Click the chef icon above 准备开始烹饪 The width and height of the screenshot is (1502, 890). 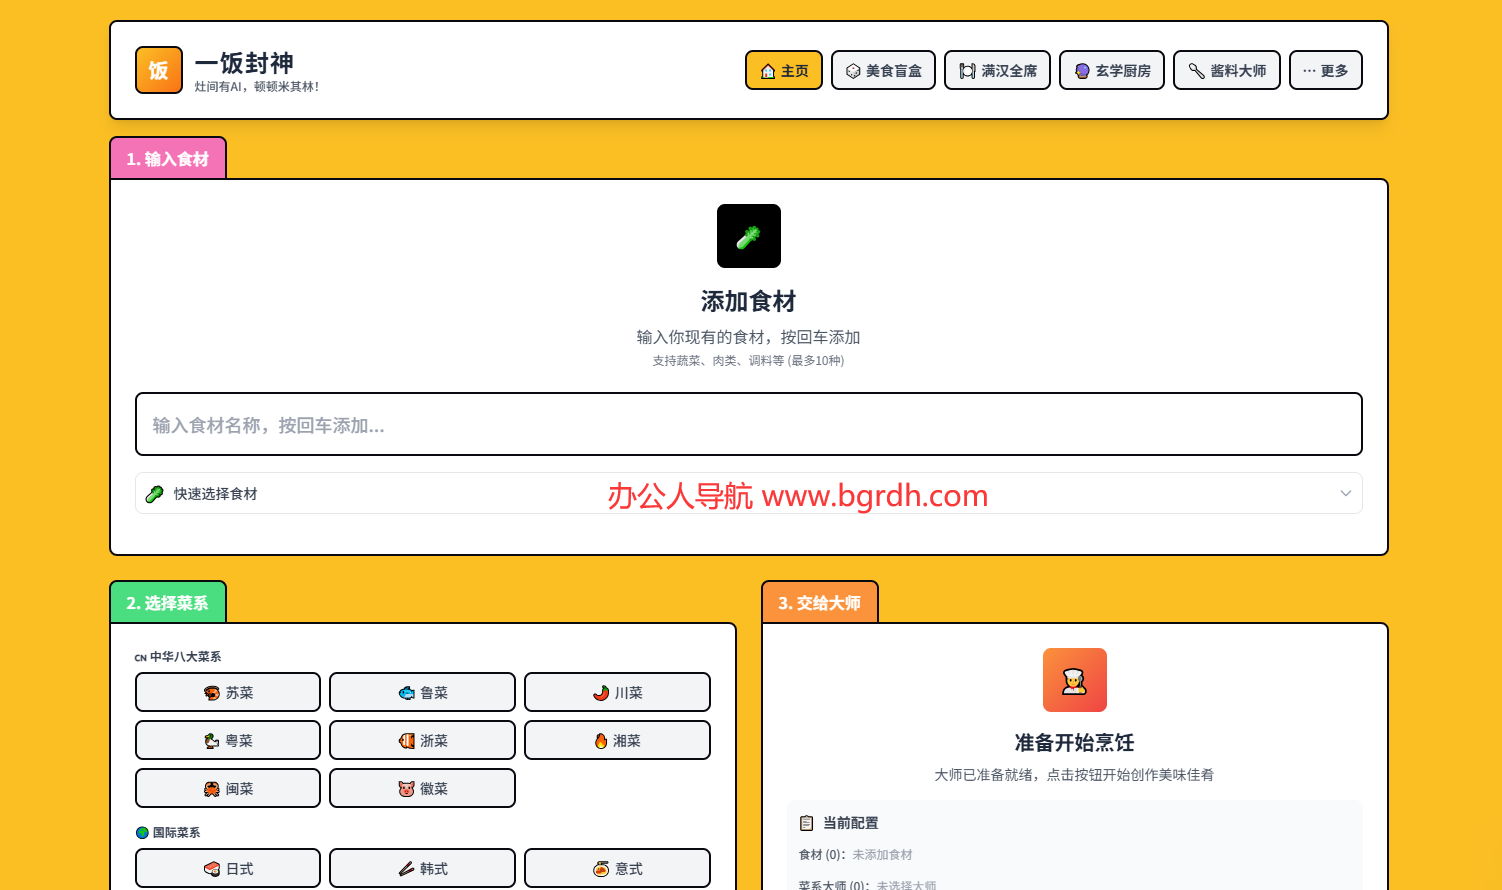(1074, 680)
